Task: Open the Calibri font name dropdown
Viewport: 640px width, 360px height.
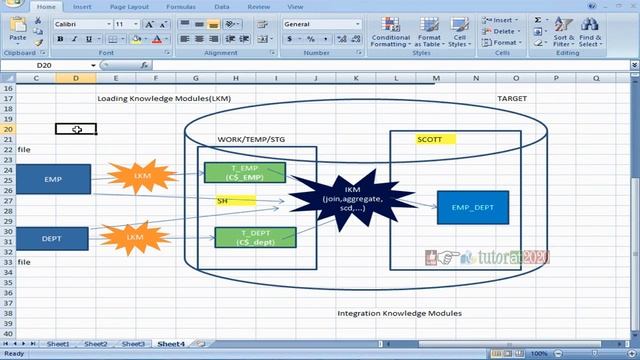Action: 109,24
